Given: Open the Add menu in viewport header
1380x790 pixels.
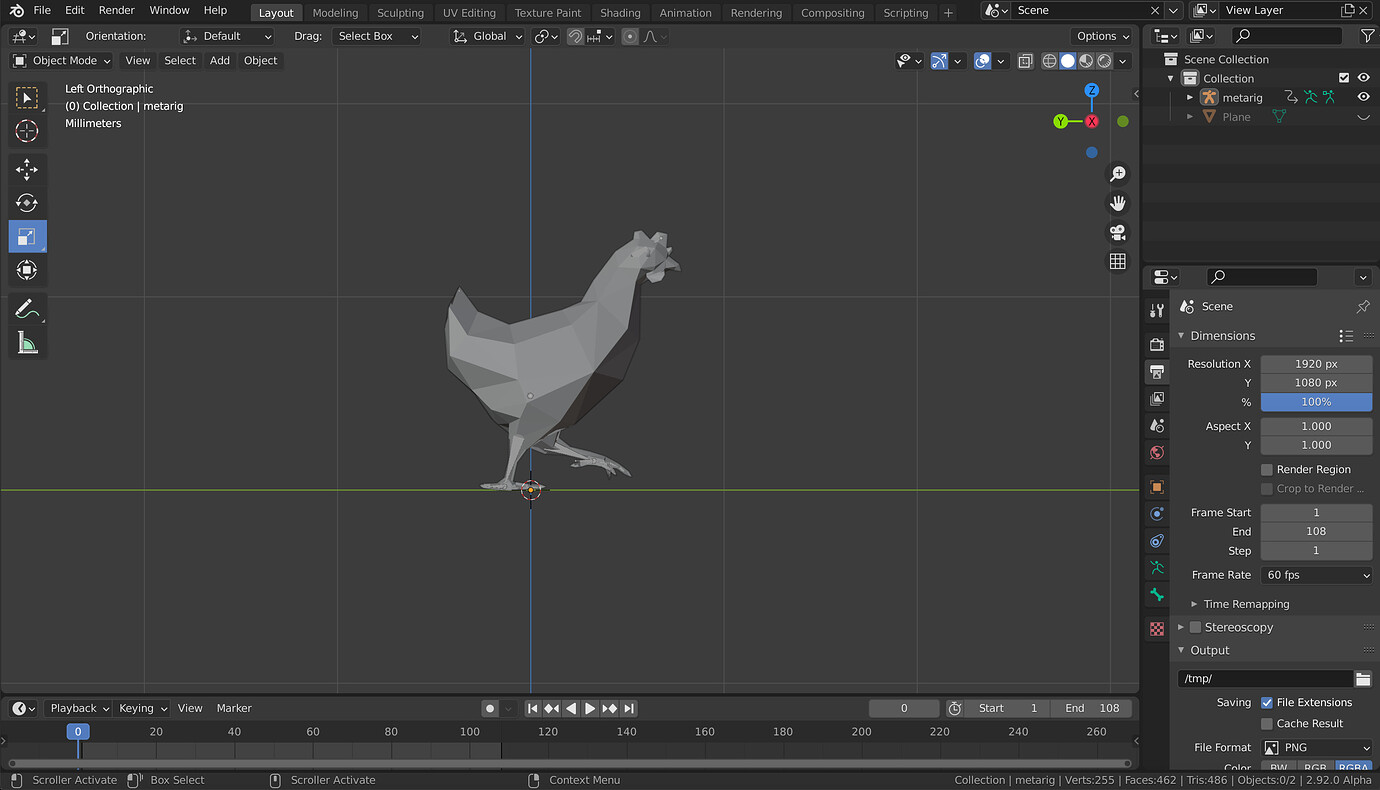Looking at the screenshot, I should (220, 60).
